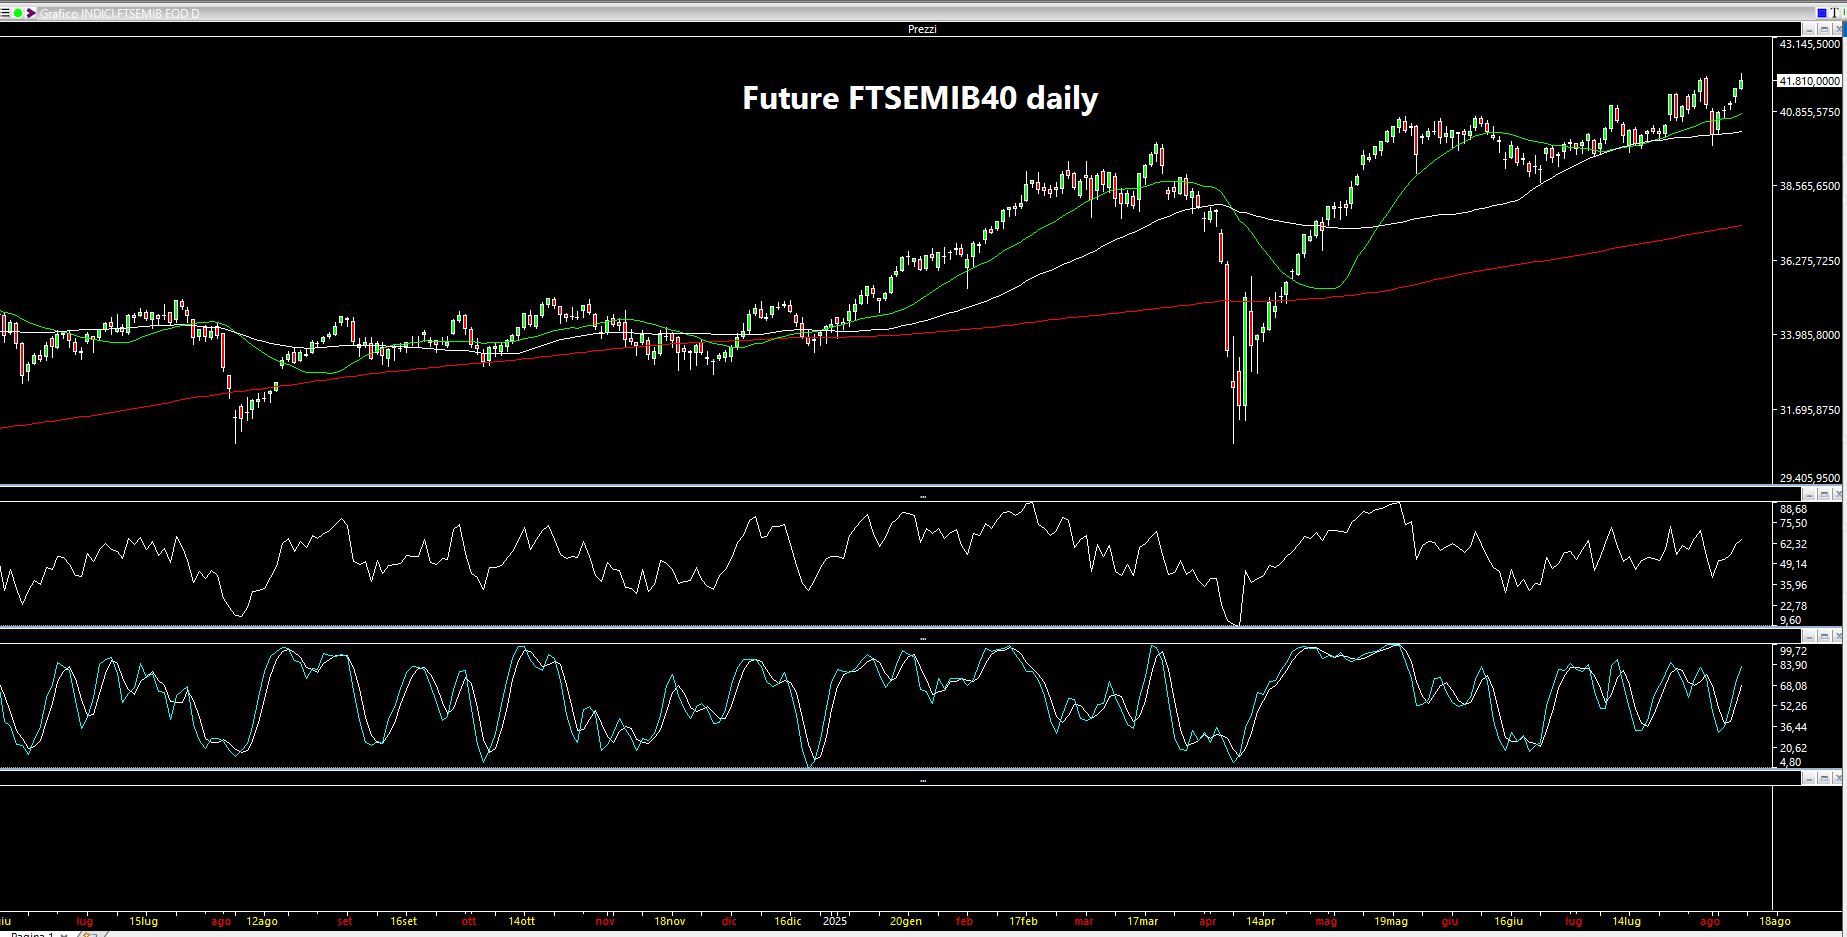The height and width of the screenshot is (937, 1847).
Task: Click the Future FTSEMIB40 daily chart title
Action: click(920, 98)
